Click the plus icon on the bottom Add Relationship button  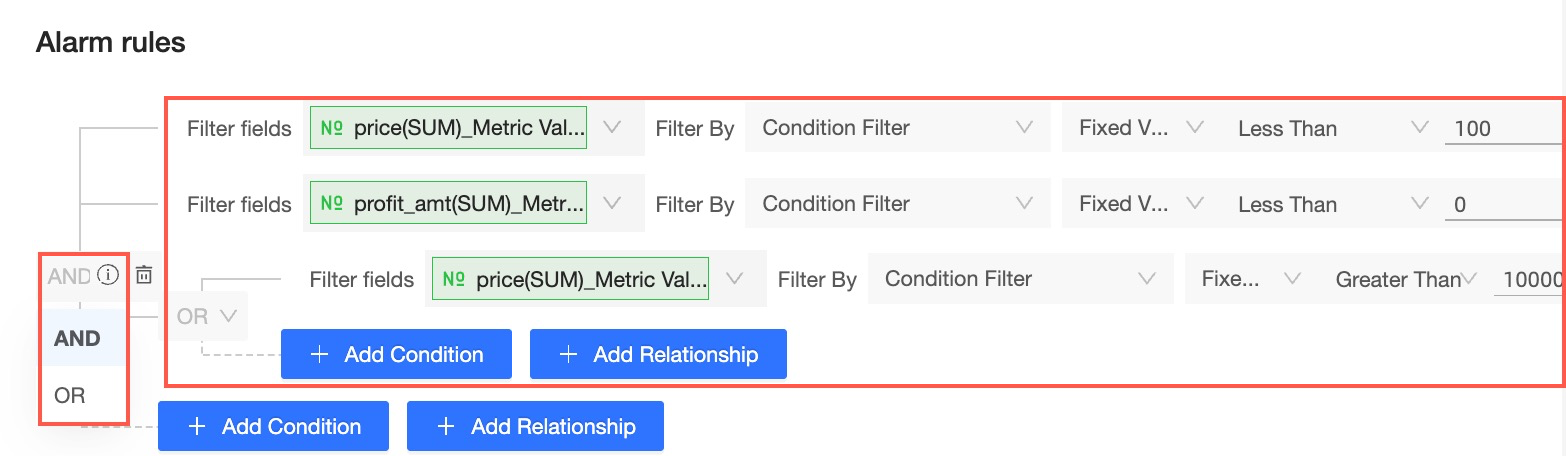[446, 427]
